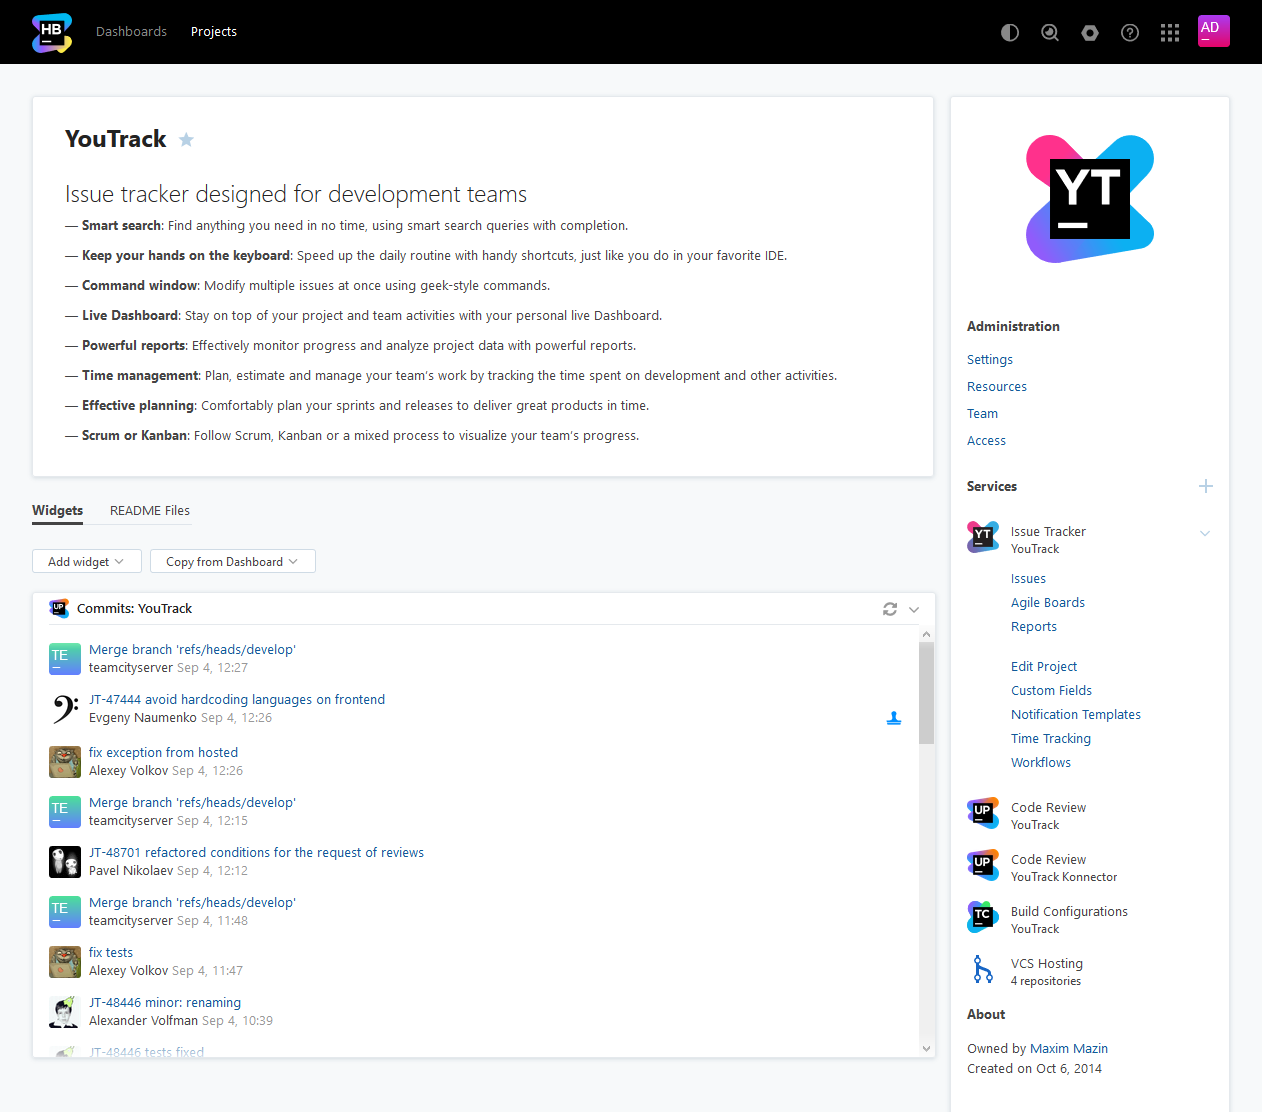
Task: Click the Build Configurations TeamCity icon
Action: (x=983, y=917)
